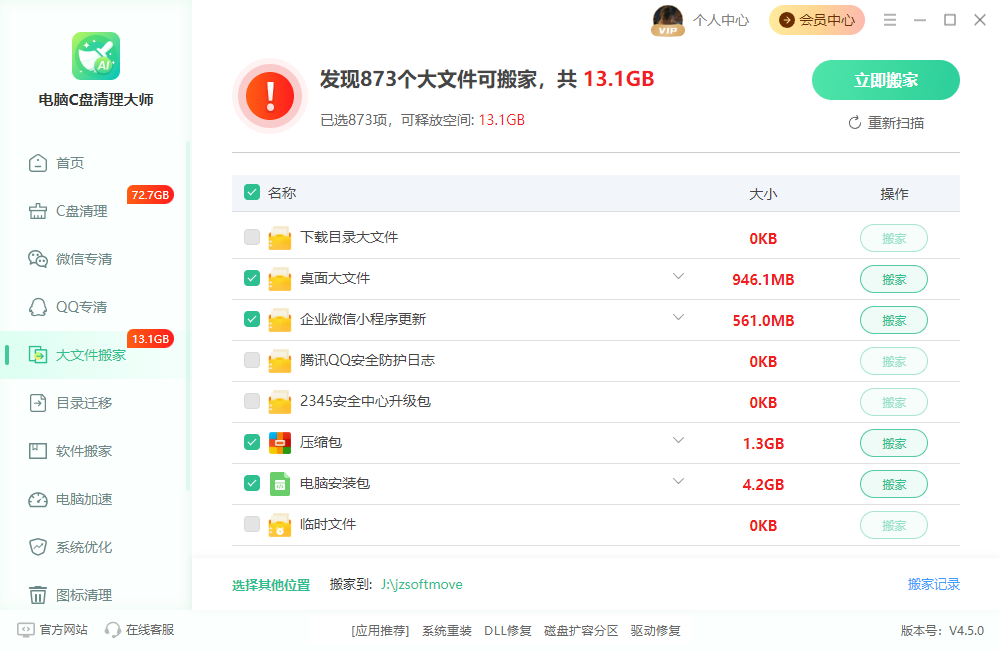Go to 首页 in sidebar
The image size is (1000, 650).
pos(70,163)
